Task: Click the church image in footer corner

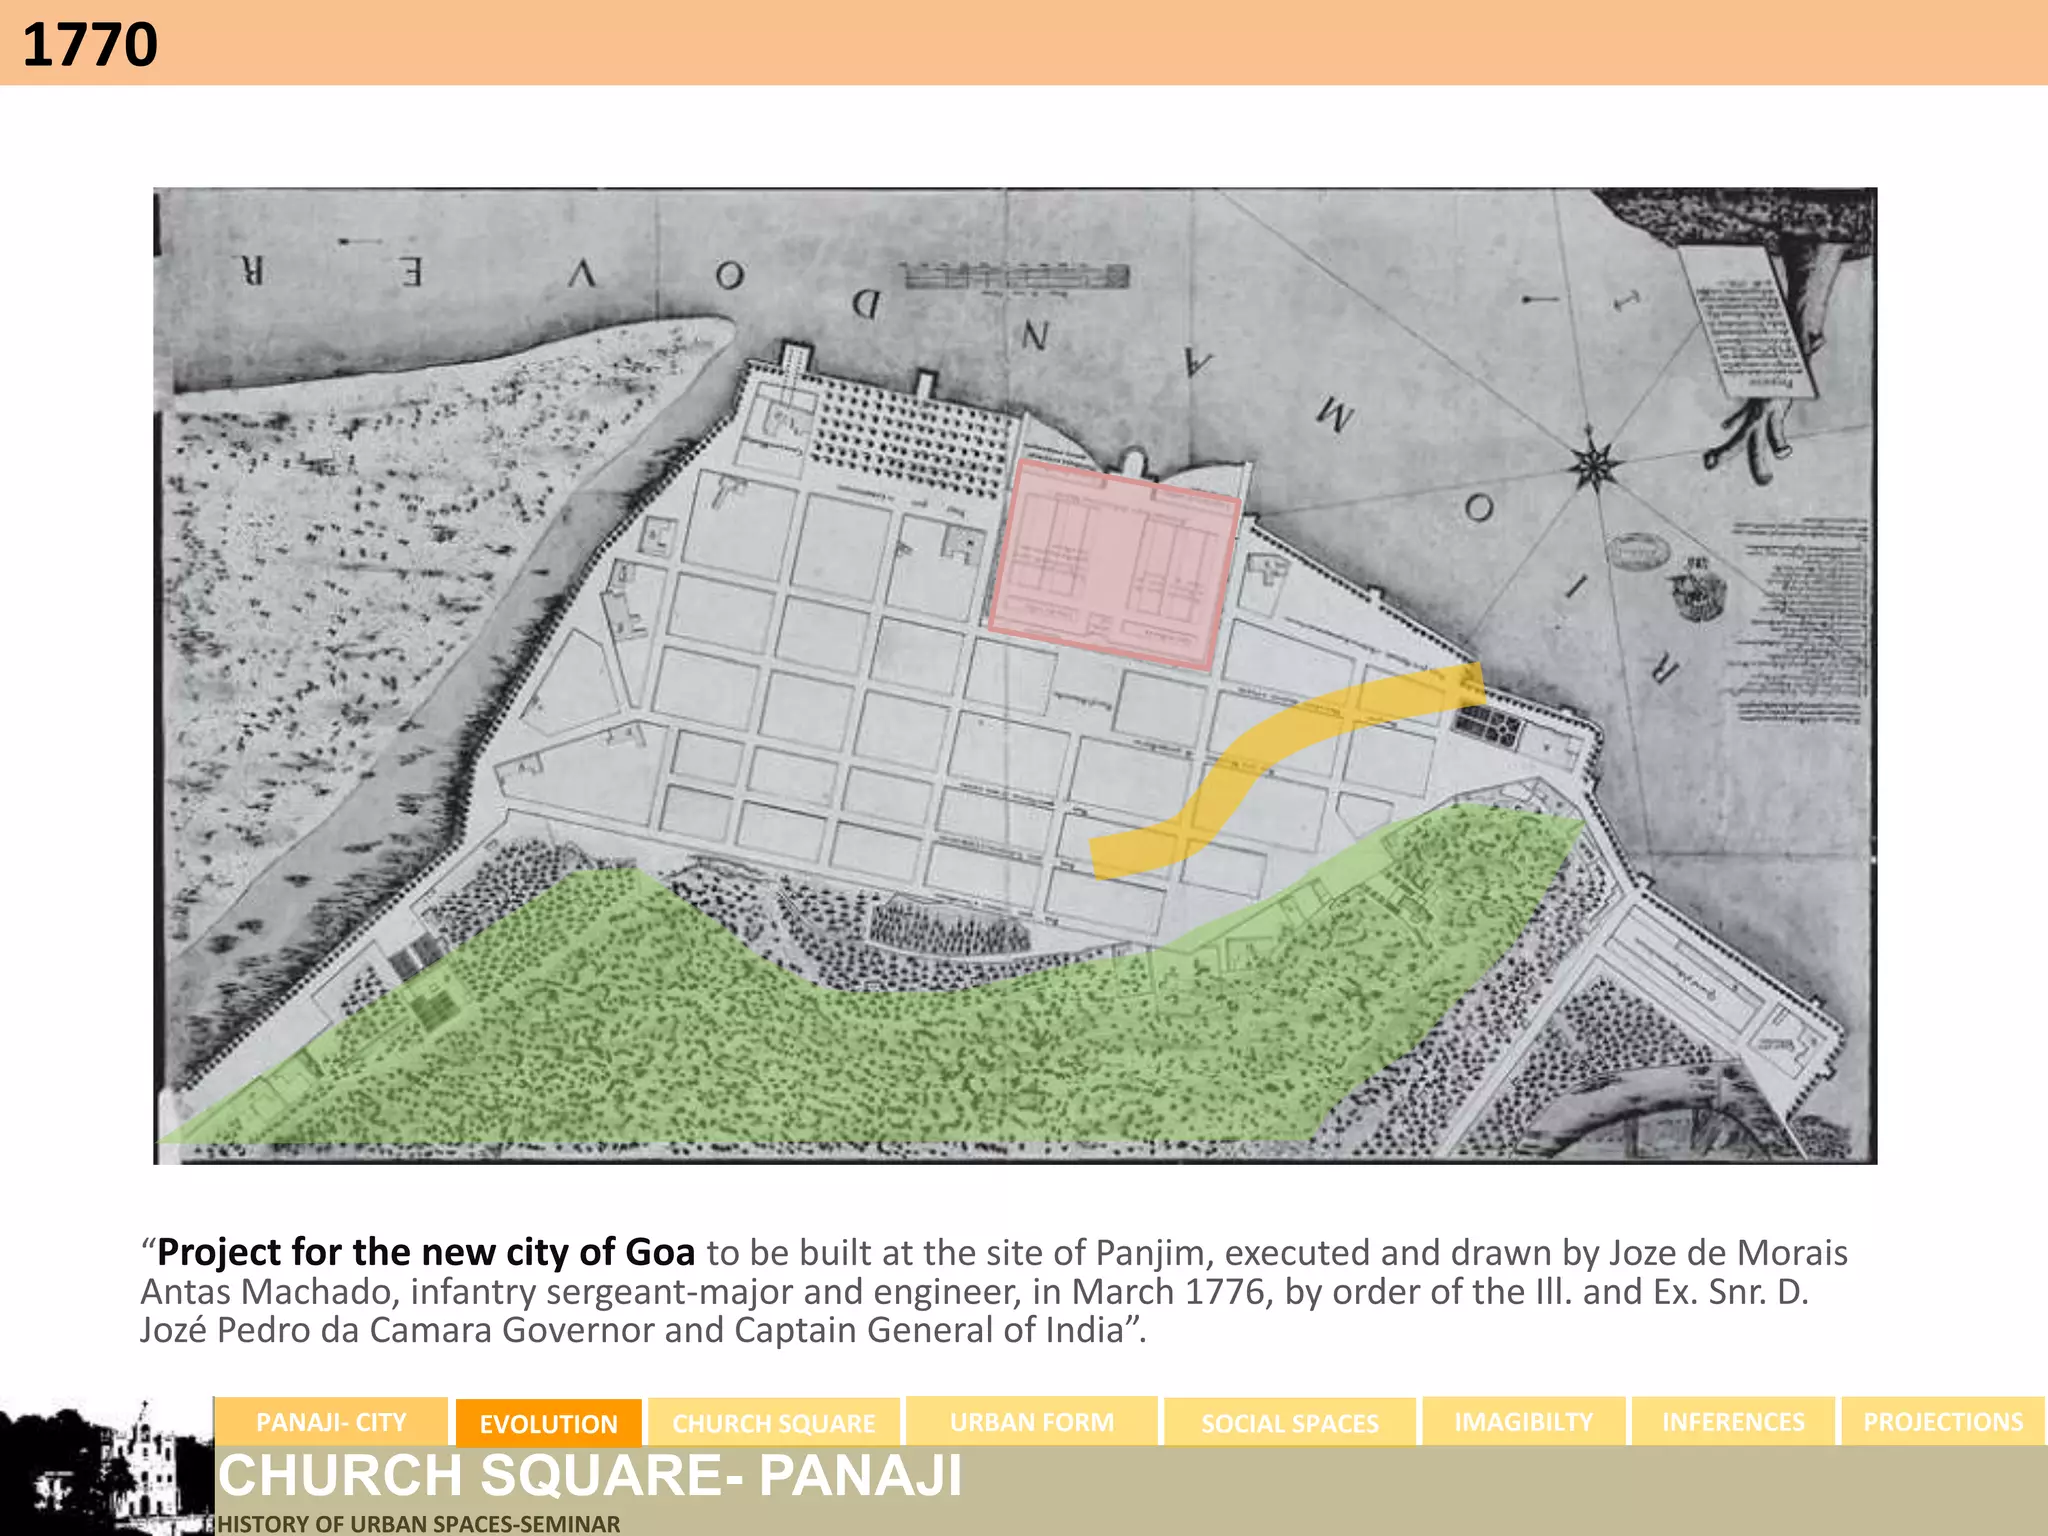Action: click(108, 1467)
